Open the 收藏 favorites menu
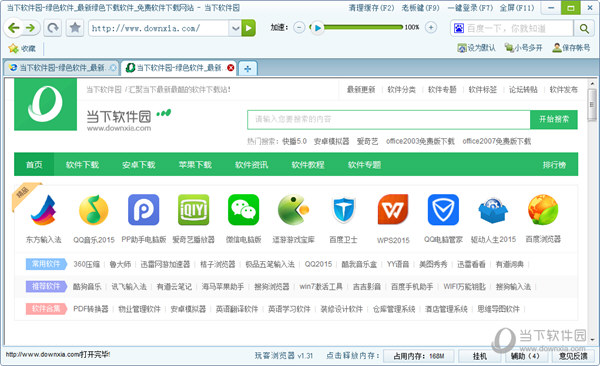The width and height of the screenshot is (600, 366). 22,48
